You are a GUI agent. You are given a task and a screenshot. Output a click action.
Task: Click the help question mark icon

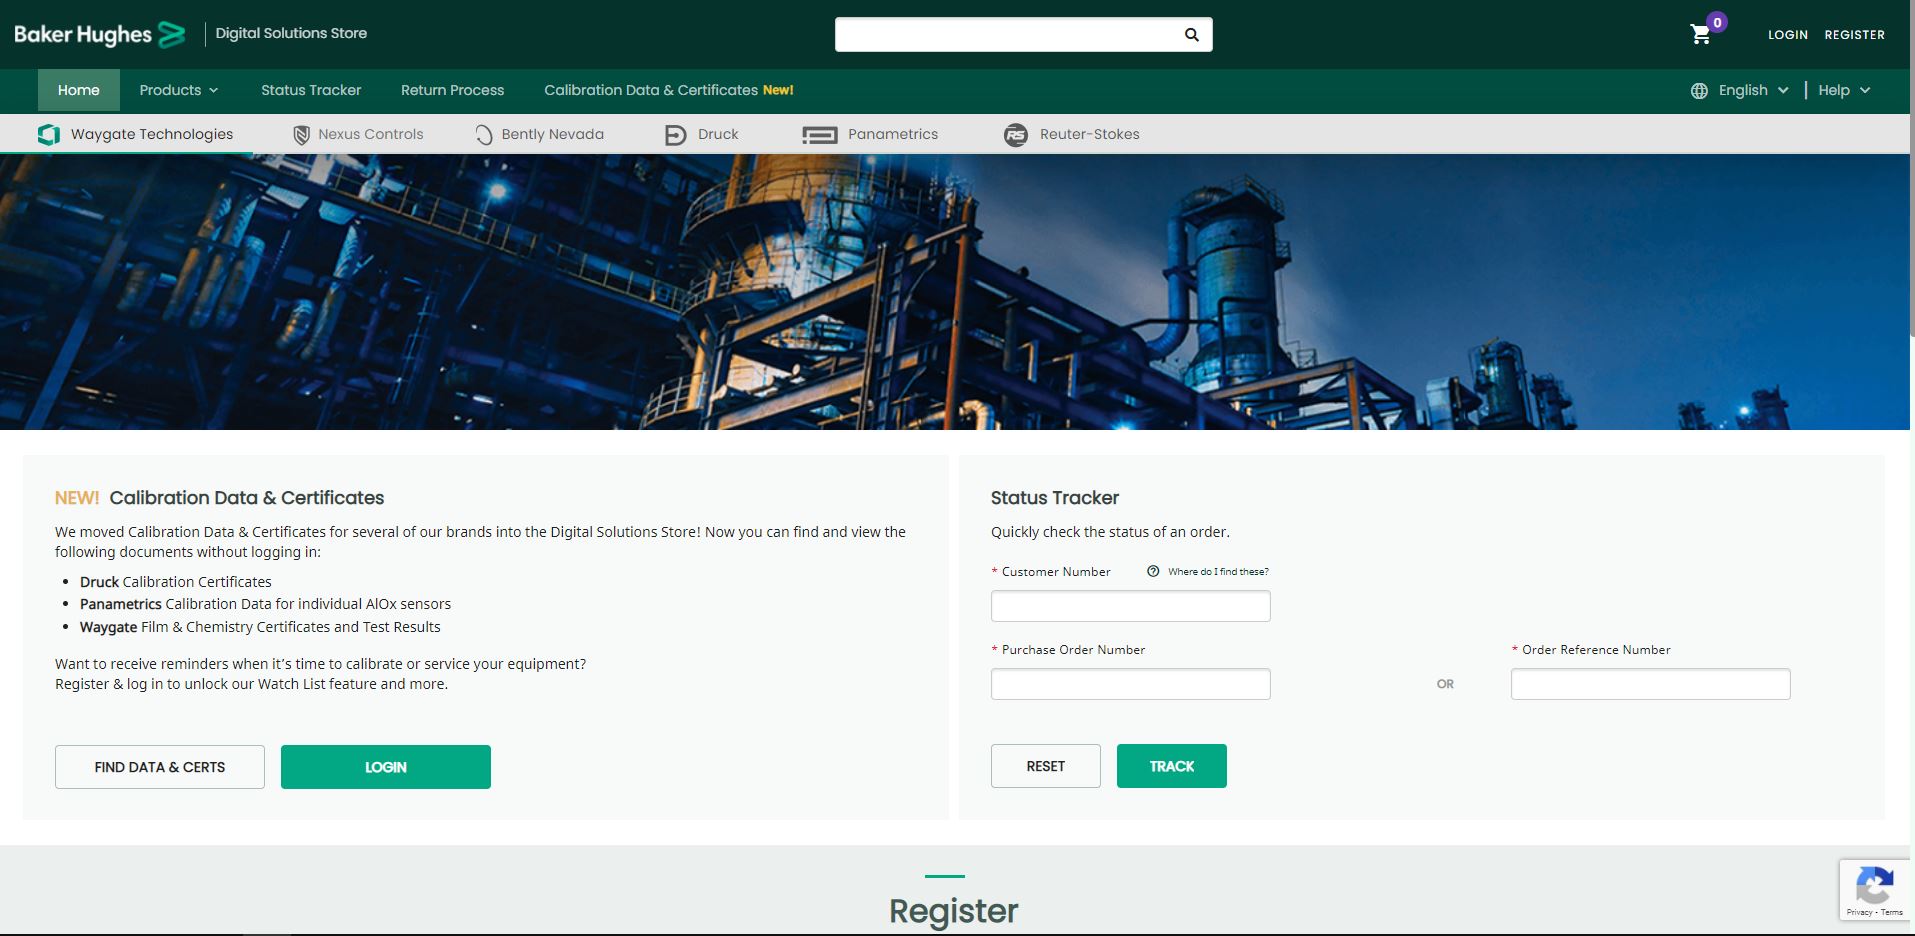click(x=1153, y=571)
